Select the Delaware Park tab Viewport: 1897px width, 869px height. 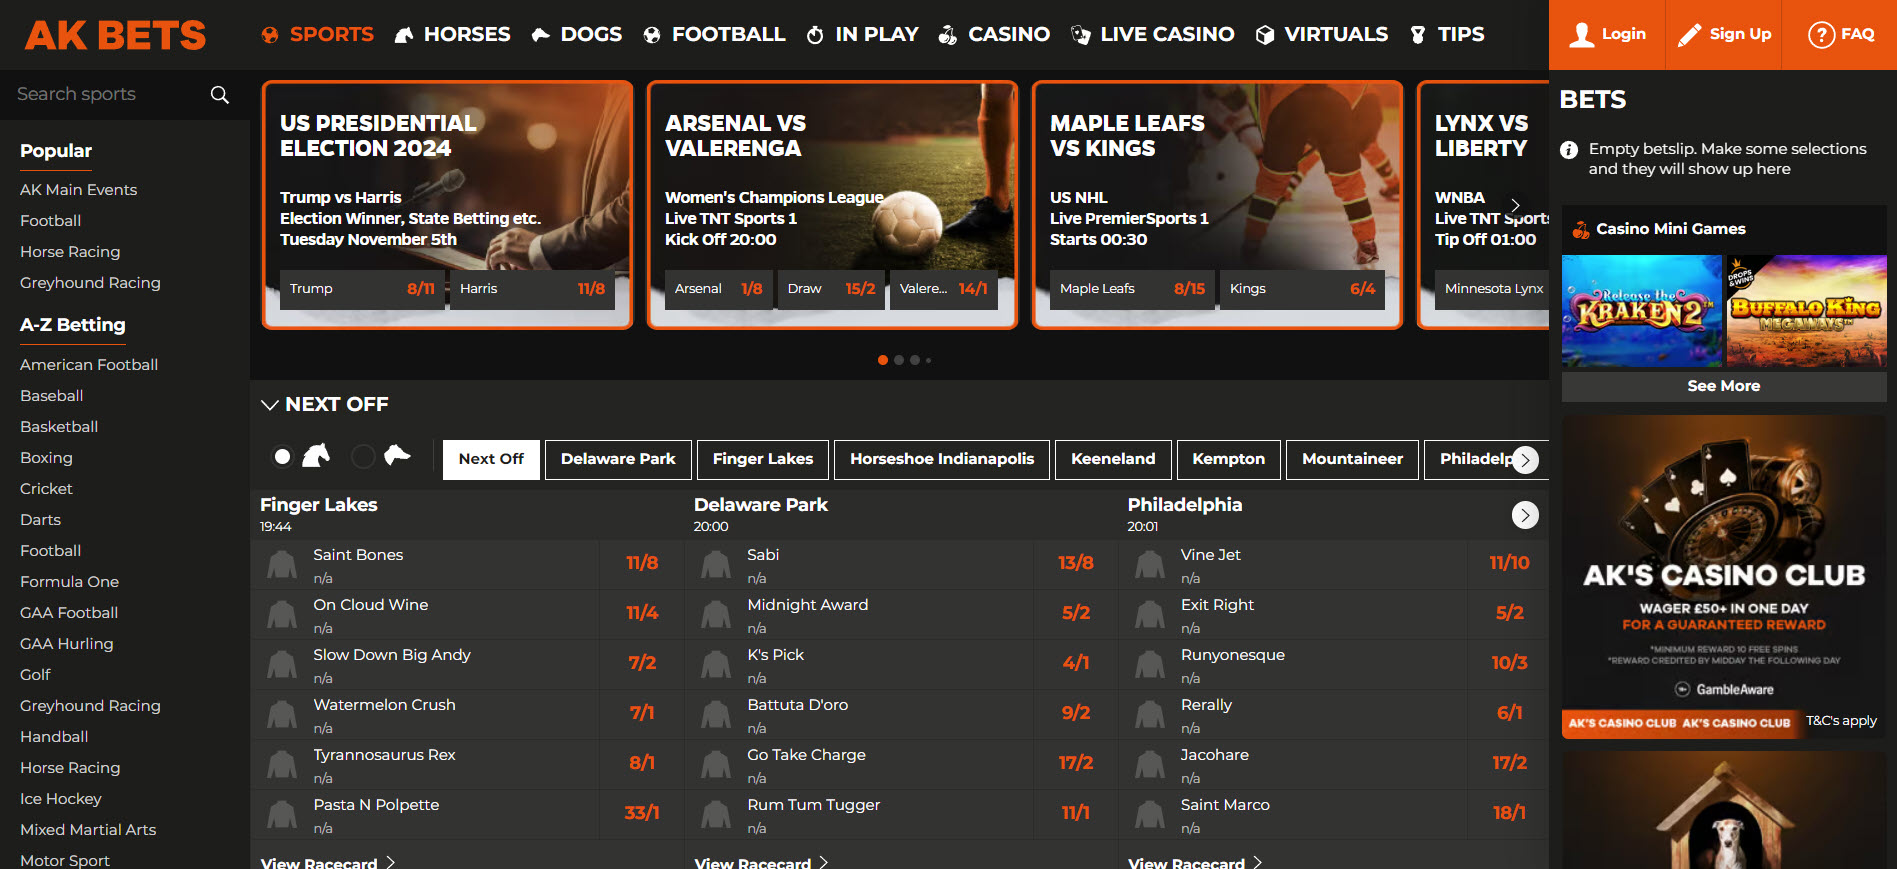tap(618, 459)
